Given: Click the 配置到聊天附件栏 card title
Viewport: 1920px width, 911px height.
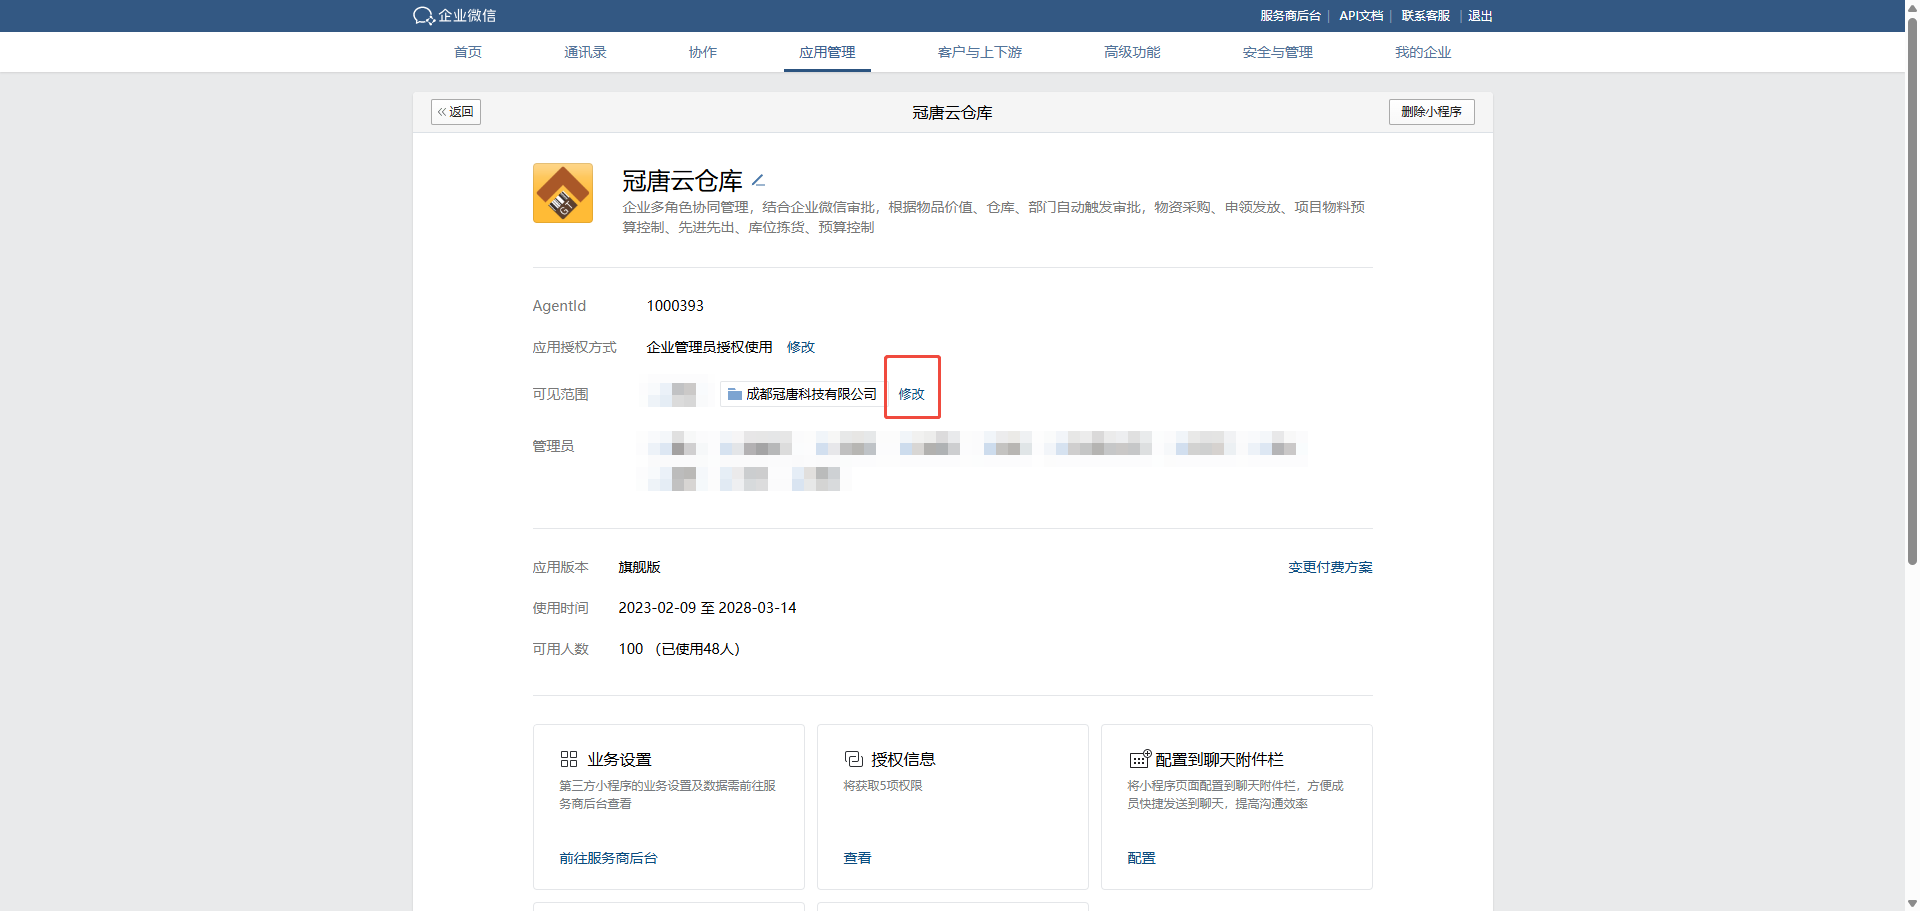Looking at the screenshot, I should point(1219,759).
